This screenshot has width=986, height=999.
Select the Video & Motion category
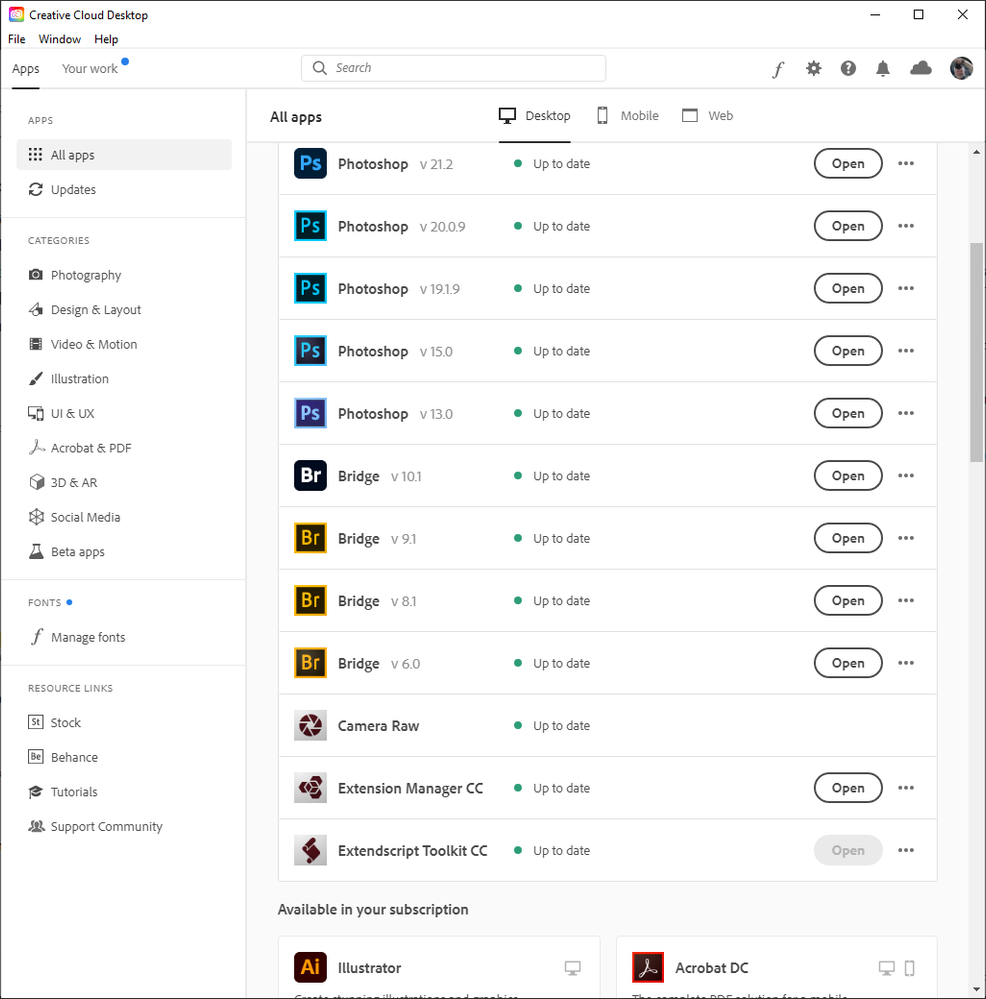(x=83, y=344)
